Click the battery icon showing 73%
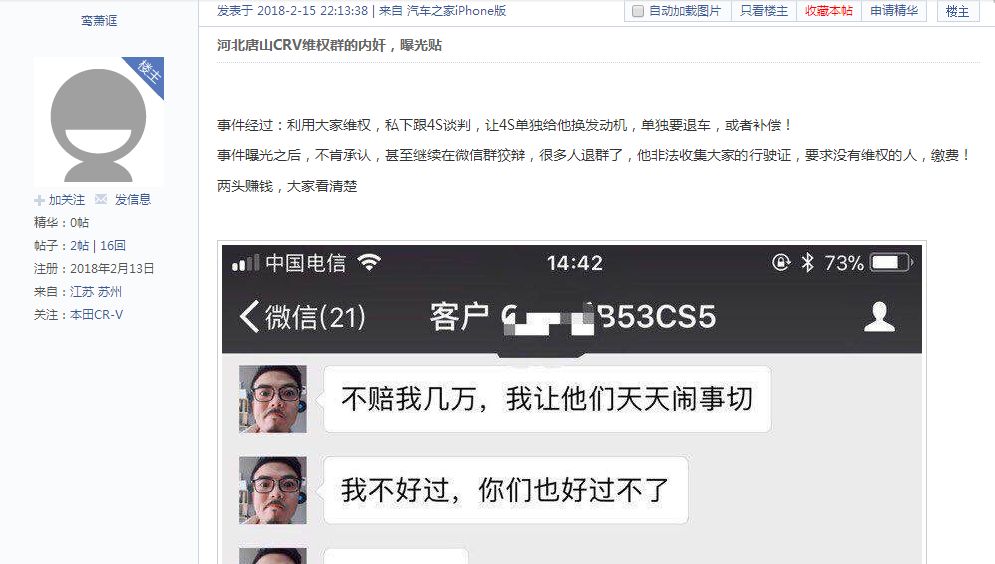The height and width of the screenshot is (564, 995). tap(891, 262)
